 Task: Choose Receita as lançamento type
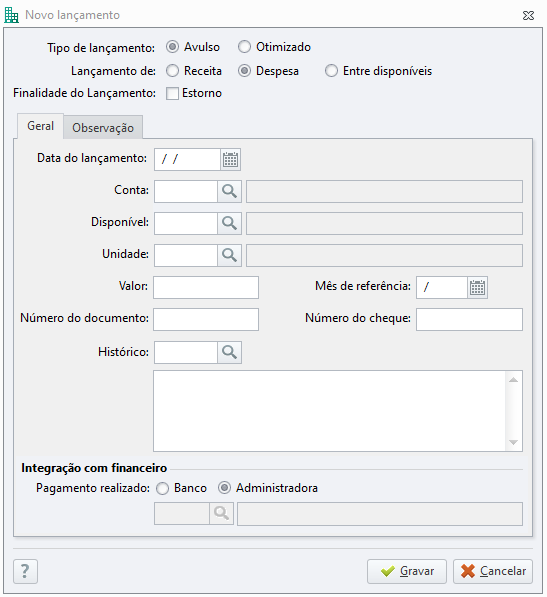click(172, 71)
